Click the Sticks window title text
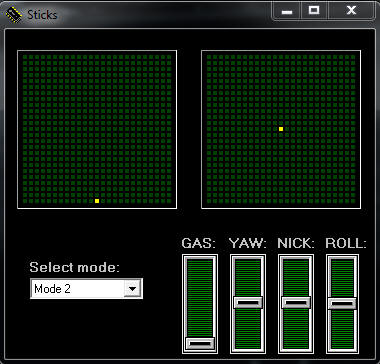 (x=42, y=15)
